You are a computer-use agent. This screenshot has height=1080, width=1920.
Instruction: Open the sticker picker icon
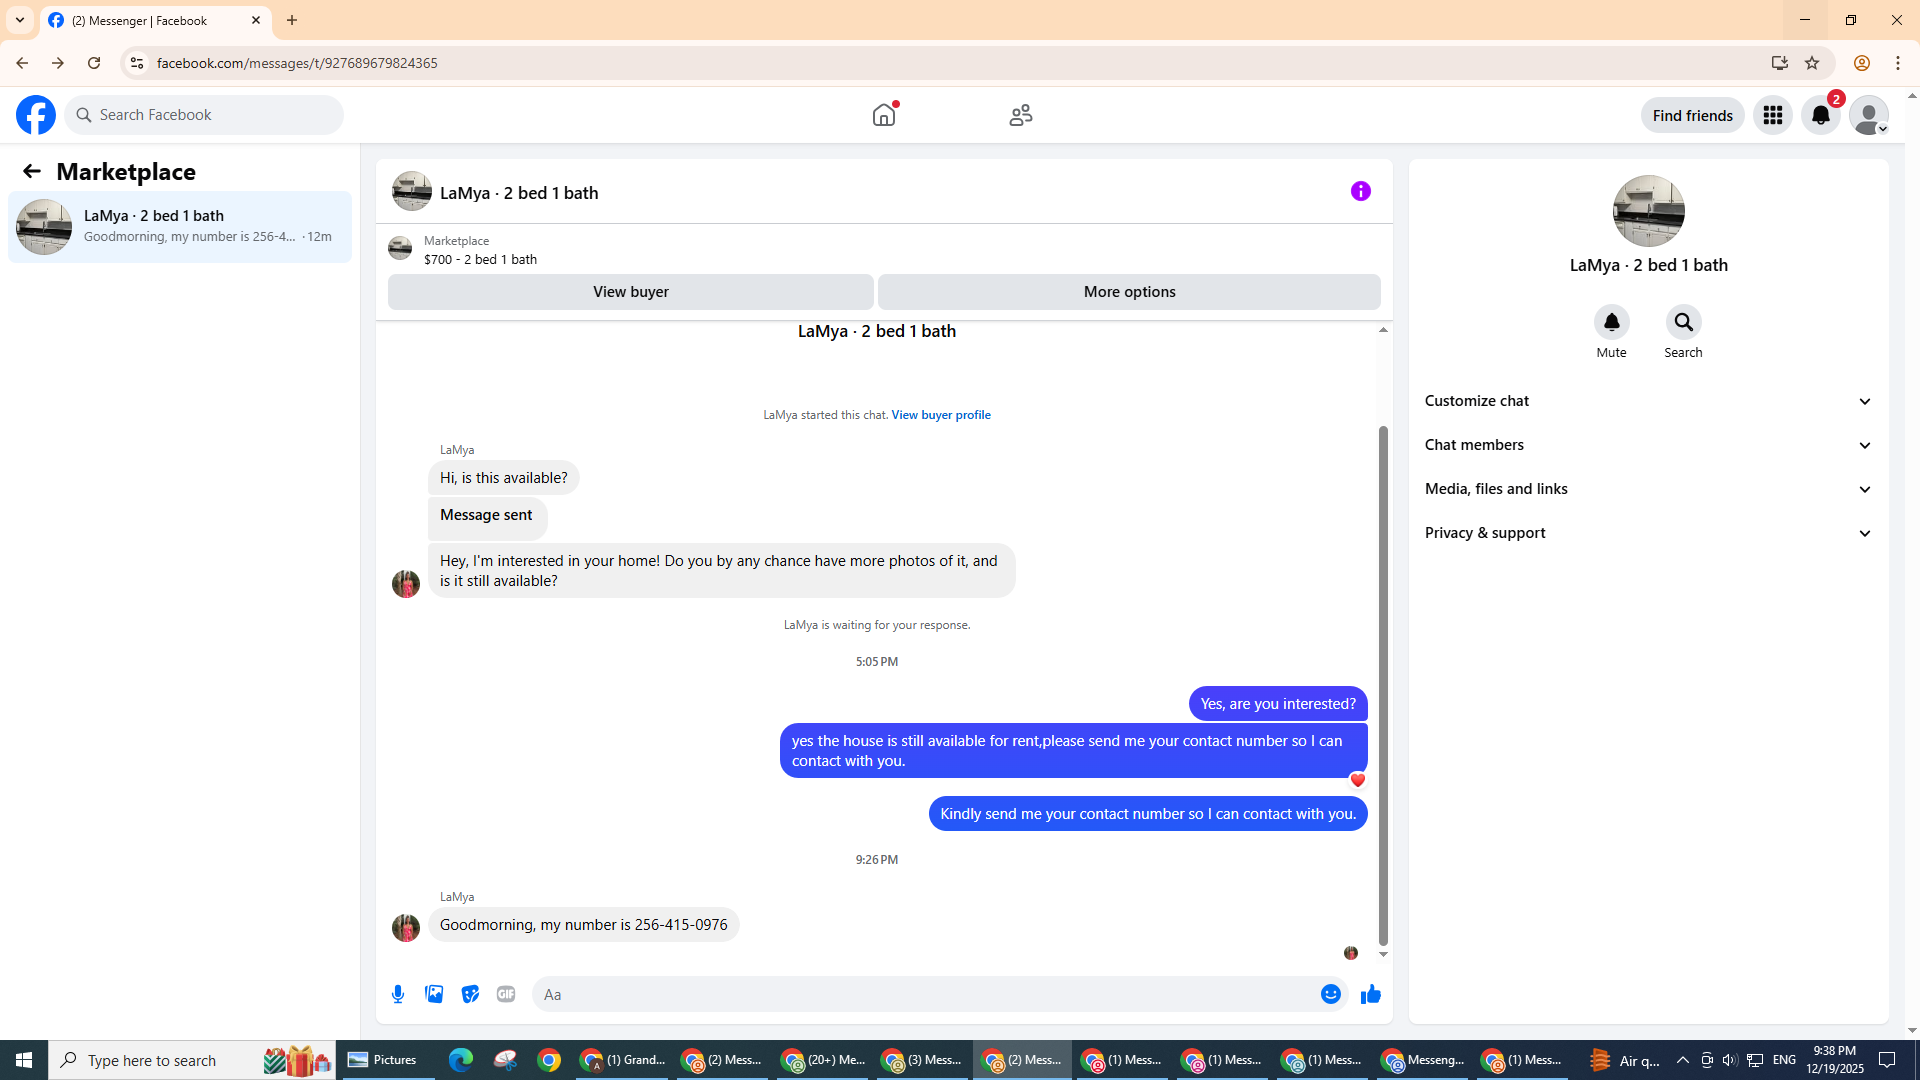[470, 994]
